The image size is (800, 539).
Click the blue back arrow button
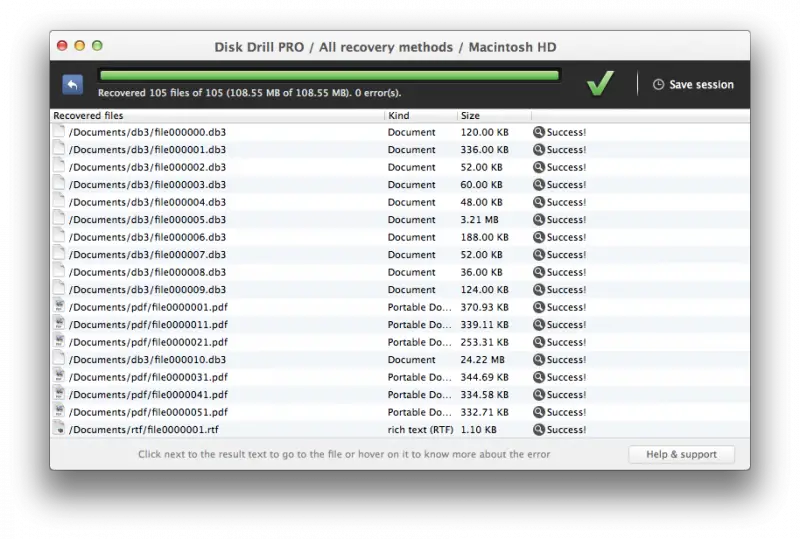(x=72, y=84)
